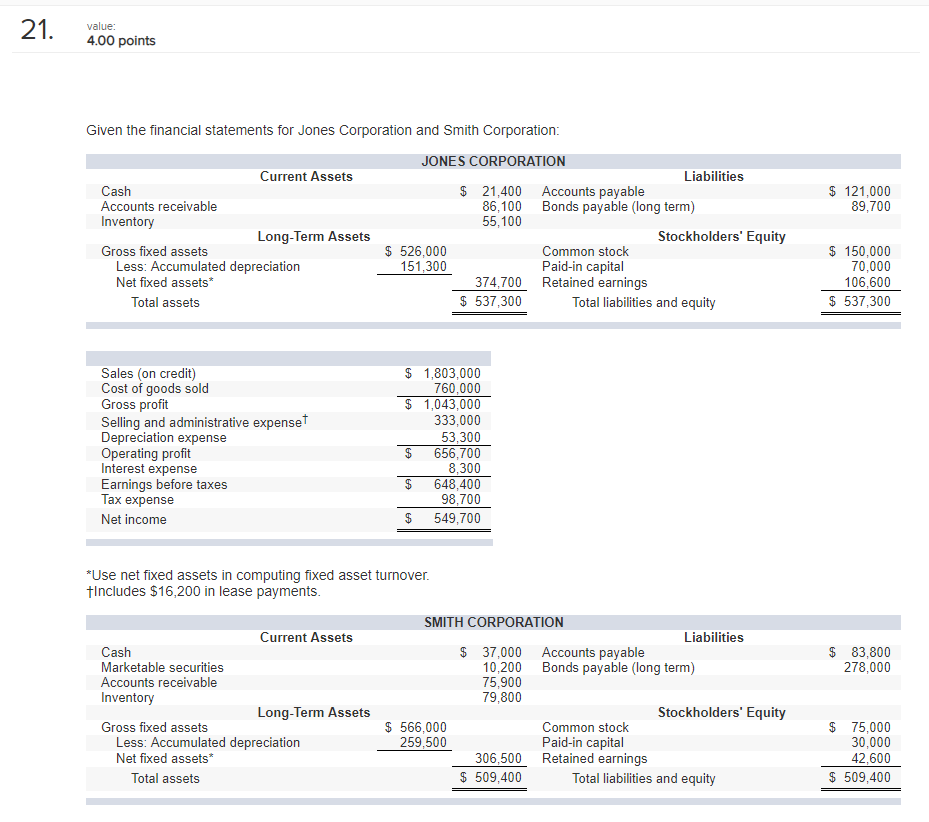Viewport: 929px width, 822px height.
Task: Click the JONES CORPORATION table header
Action: [493, 161]
